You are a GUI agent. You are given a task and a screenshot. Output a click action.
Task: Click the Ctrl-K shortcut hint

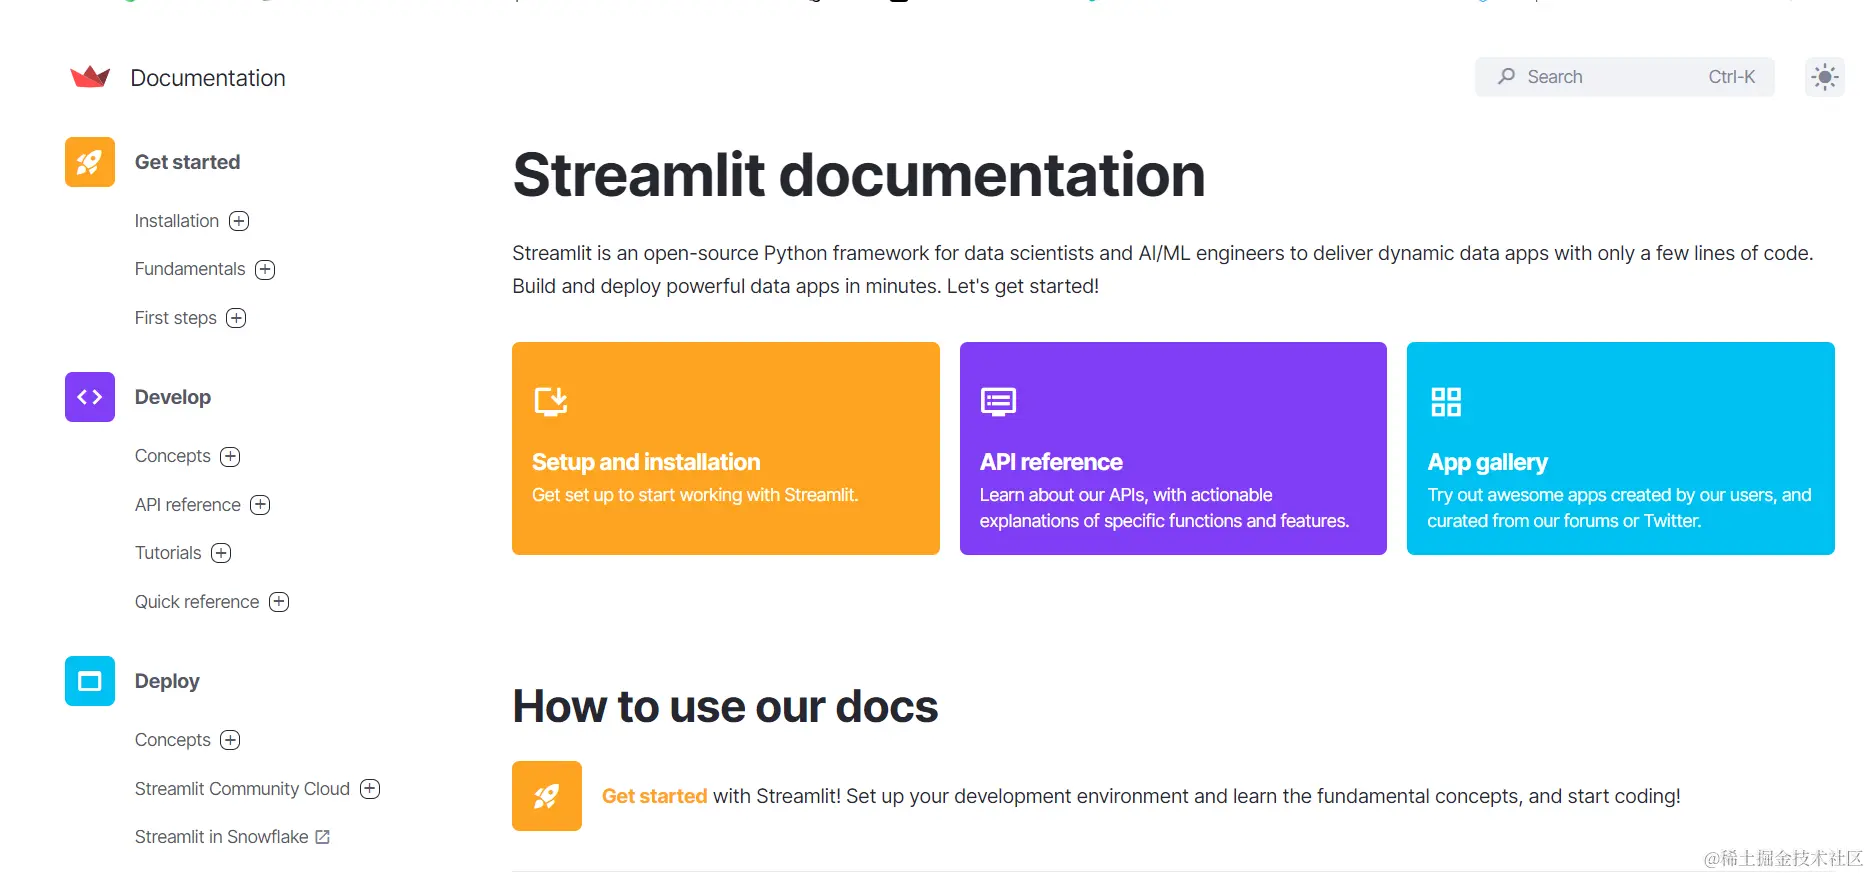1732,77
